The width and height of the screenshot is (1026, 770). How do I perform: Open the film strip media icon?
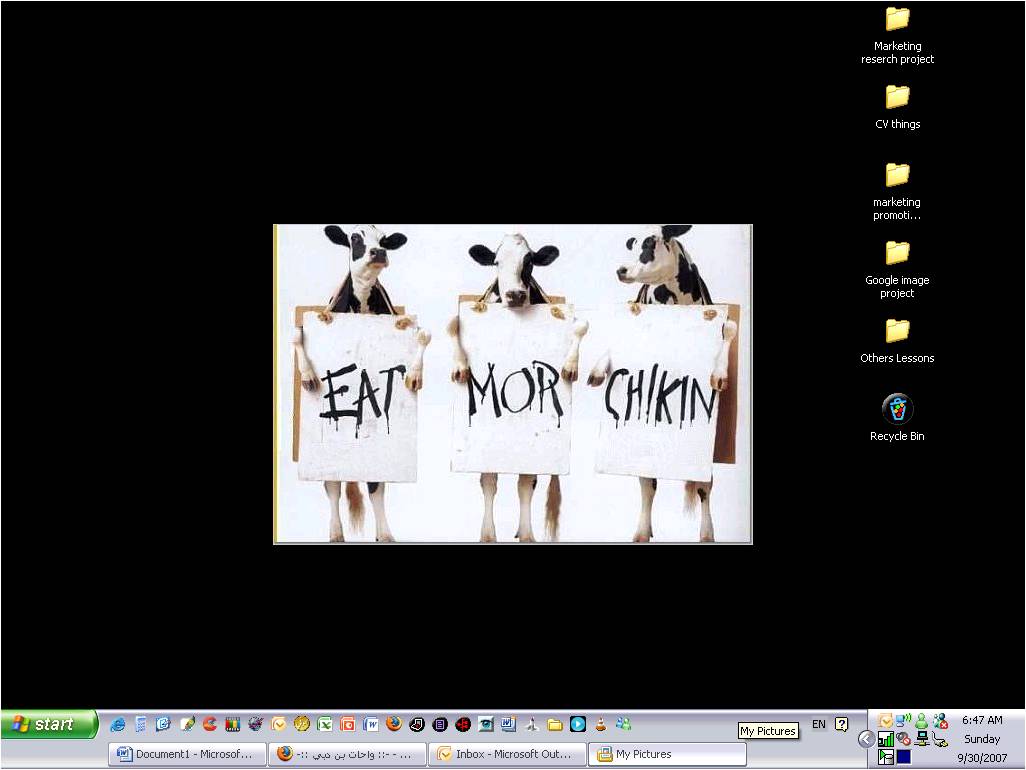coord(233,724)
